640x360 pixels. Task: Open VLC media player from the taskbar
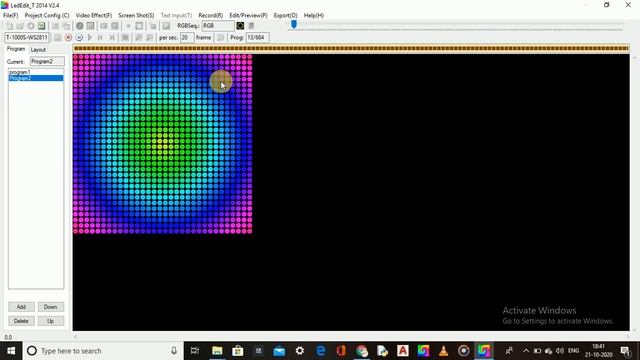444,351
